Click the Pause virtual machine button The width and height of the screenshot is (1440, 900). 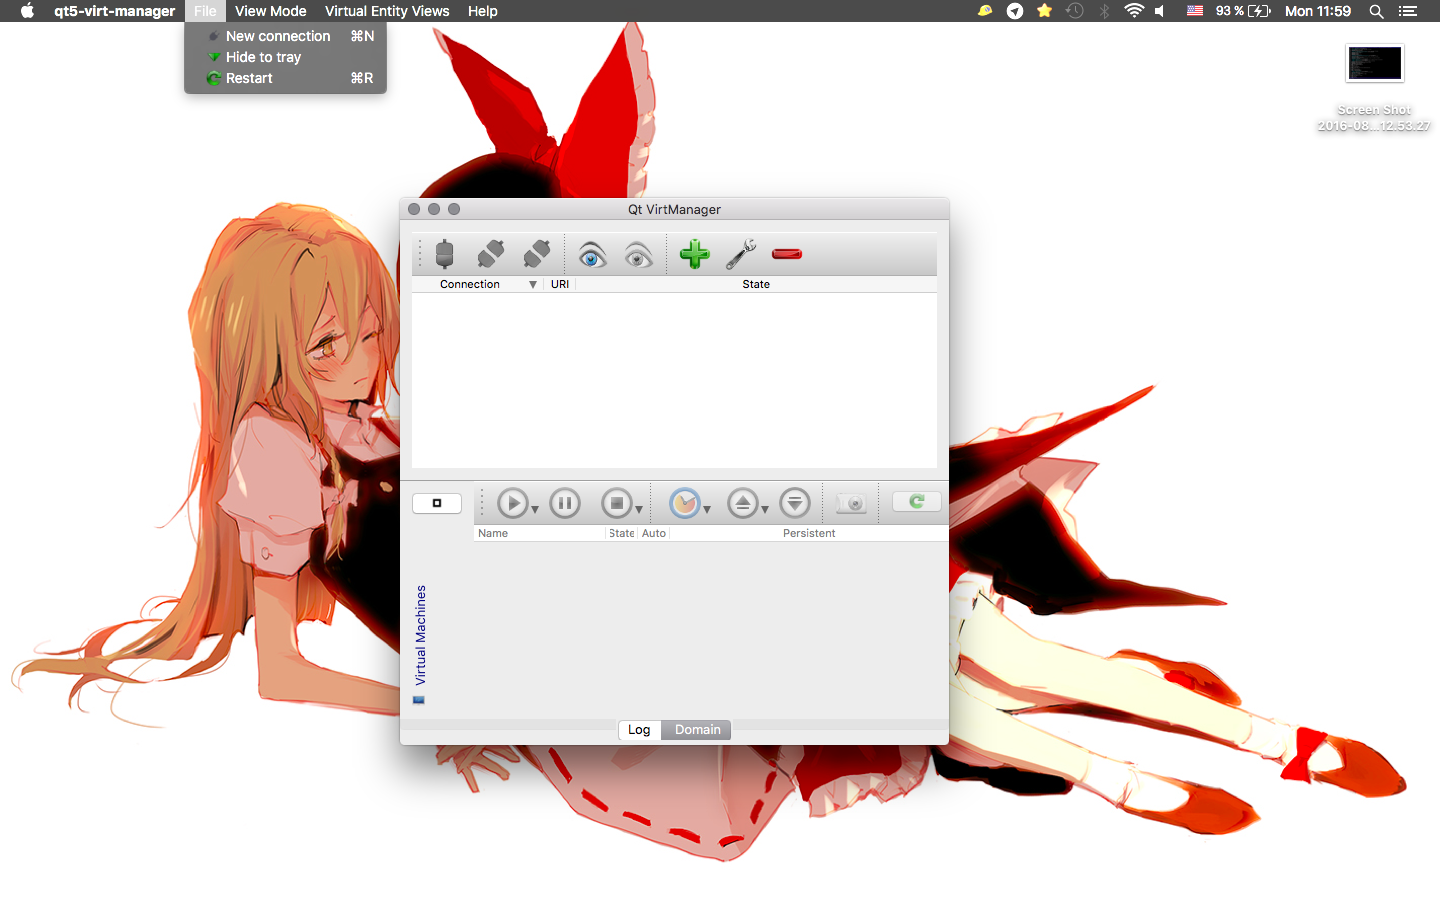click(565, 503)
